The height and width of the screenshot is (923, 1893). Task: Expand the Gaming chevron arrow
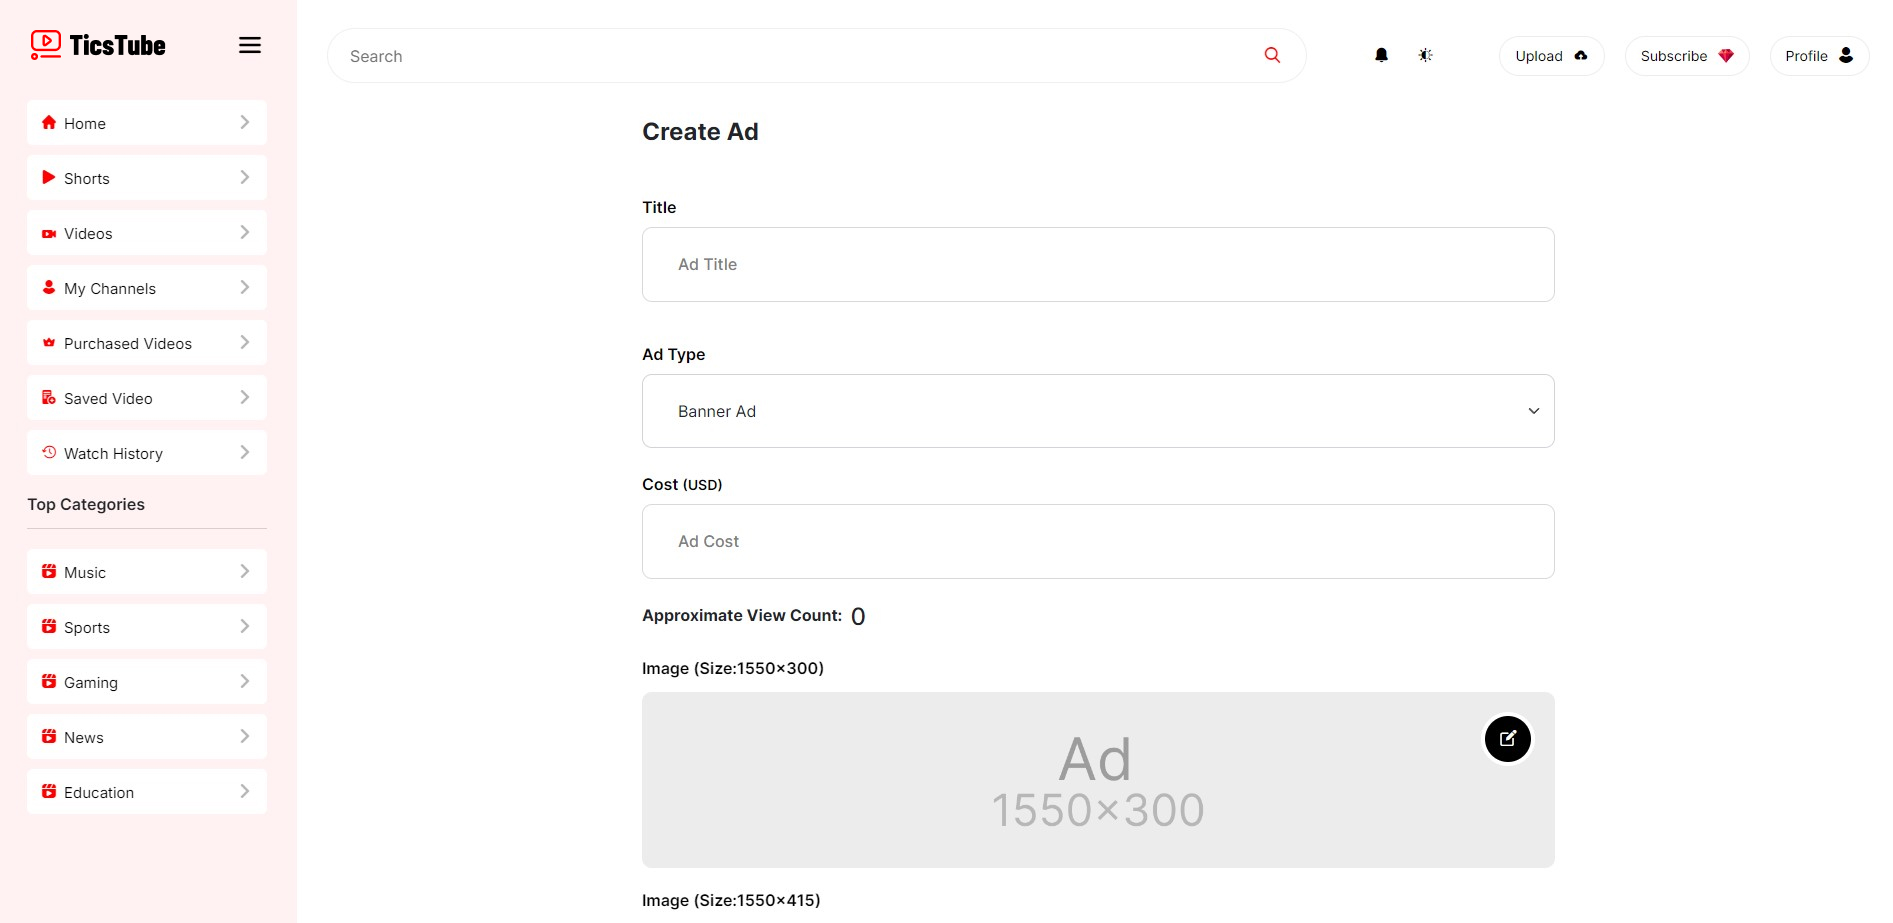pos(245,682)
